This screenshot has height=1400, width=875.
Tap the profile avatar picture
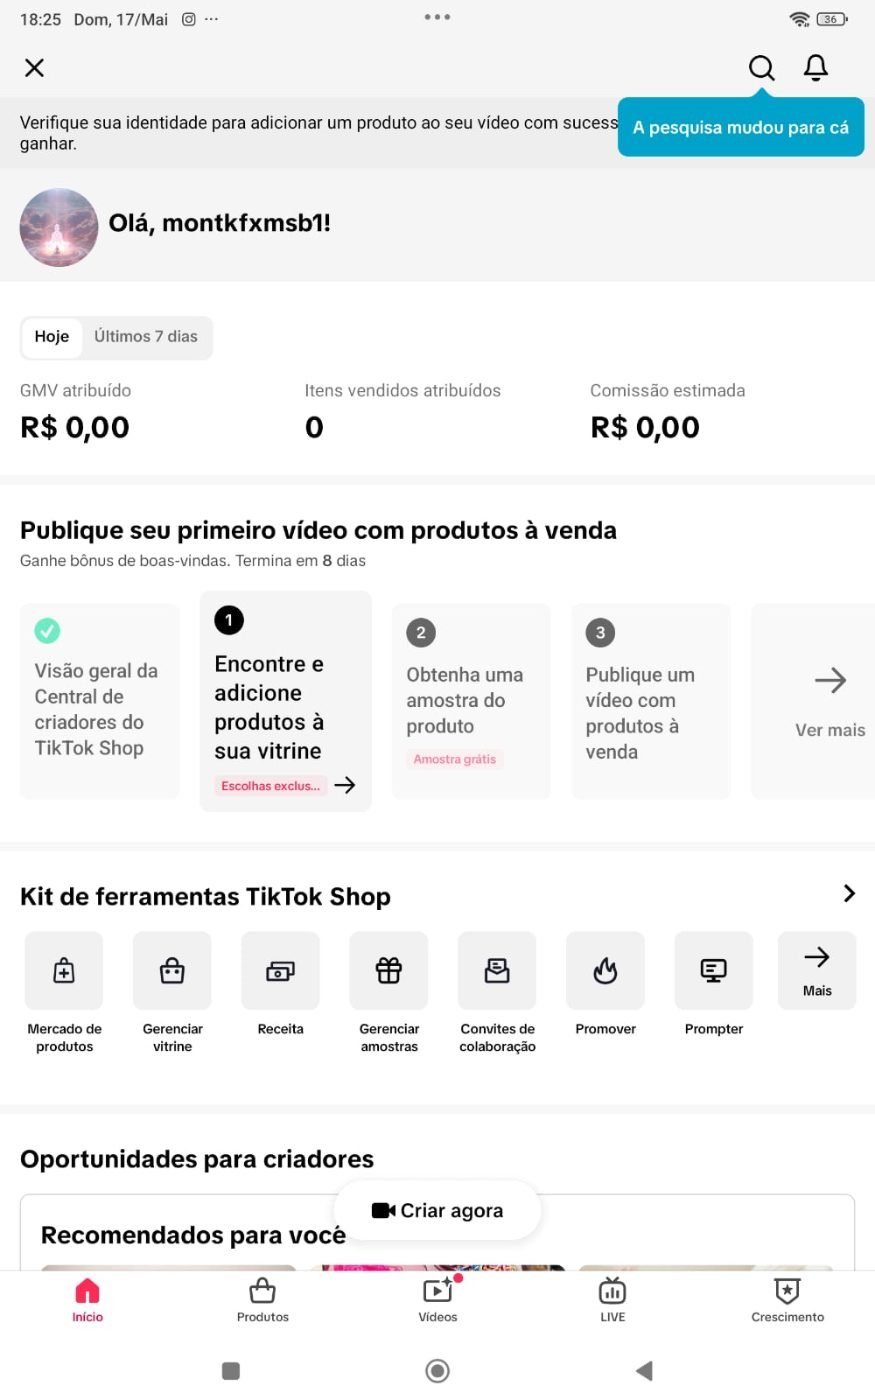59,227
